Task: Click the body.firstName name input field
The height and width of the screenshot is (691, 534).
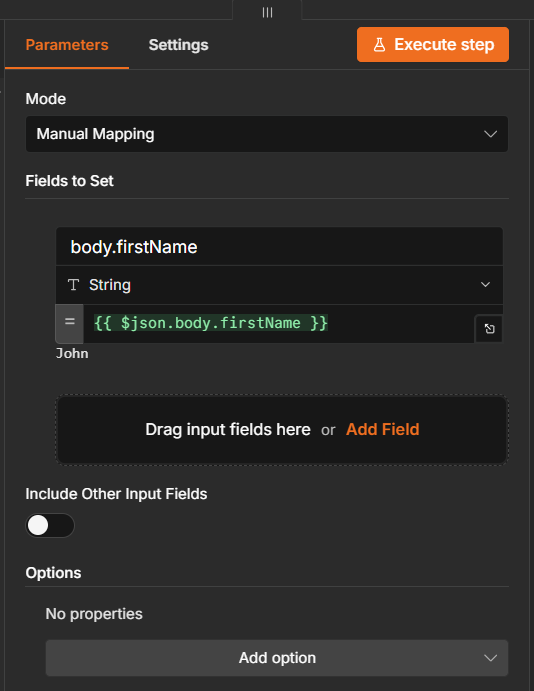Action: coord(279,247)
